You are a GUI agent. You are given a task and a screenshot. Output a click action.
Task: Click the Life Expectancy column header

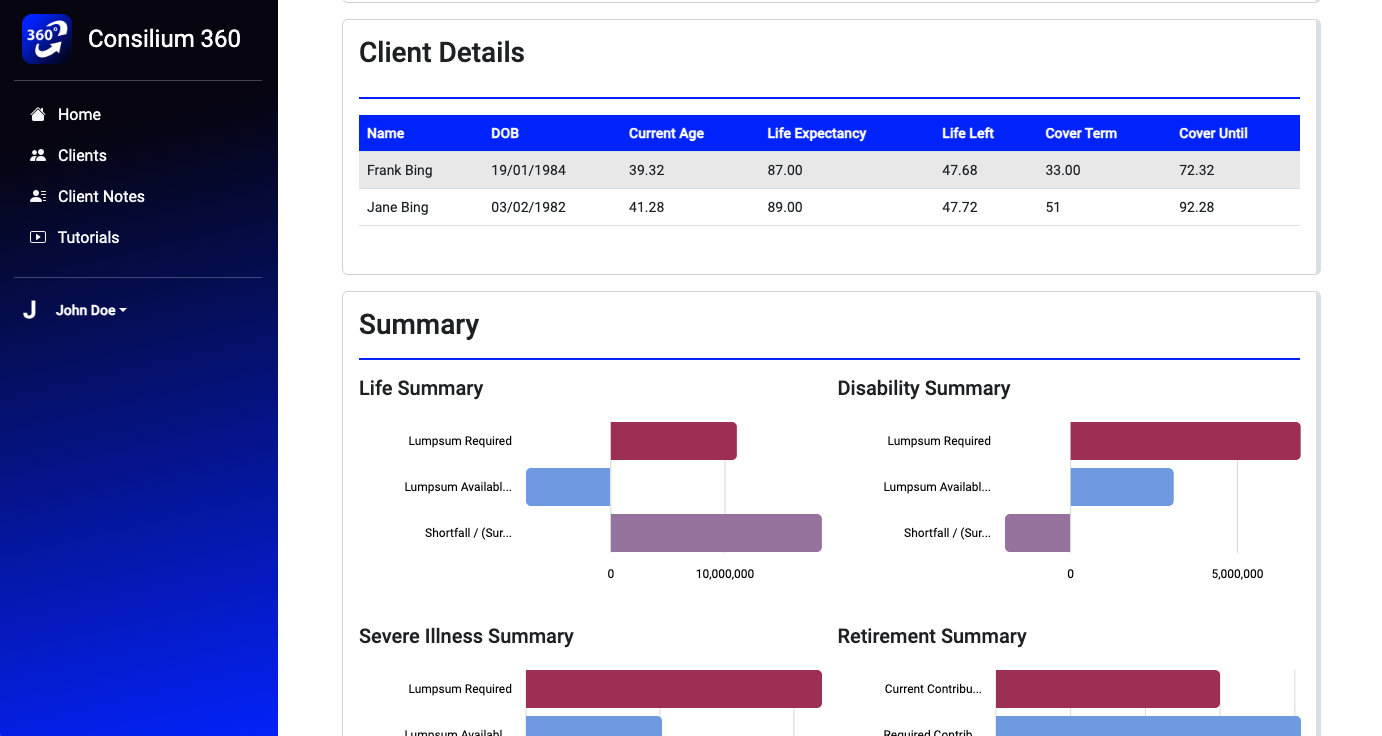click(x=816, y=133)
